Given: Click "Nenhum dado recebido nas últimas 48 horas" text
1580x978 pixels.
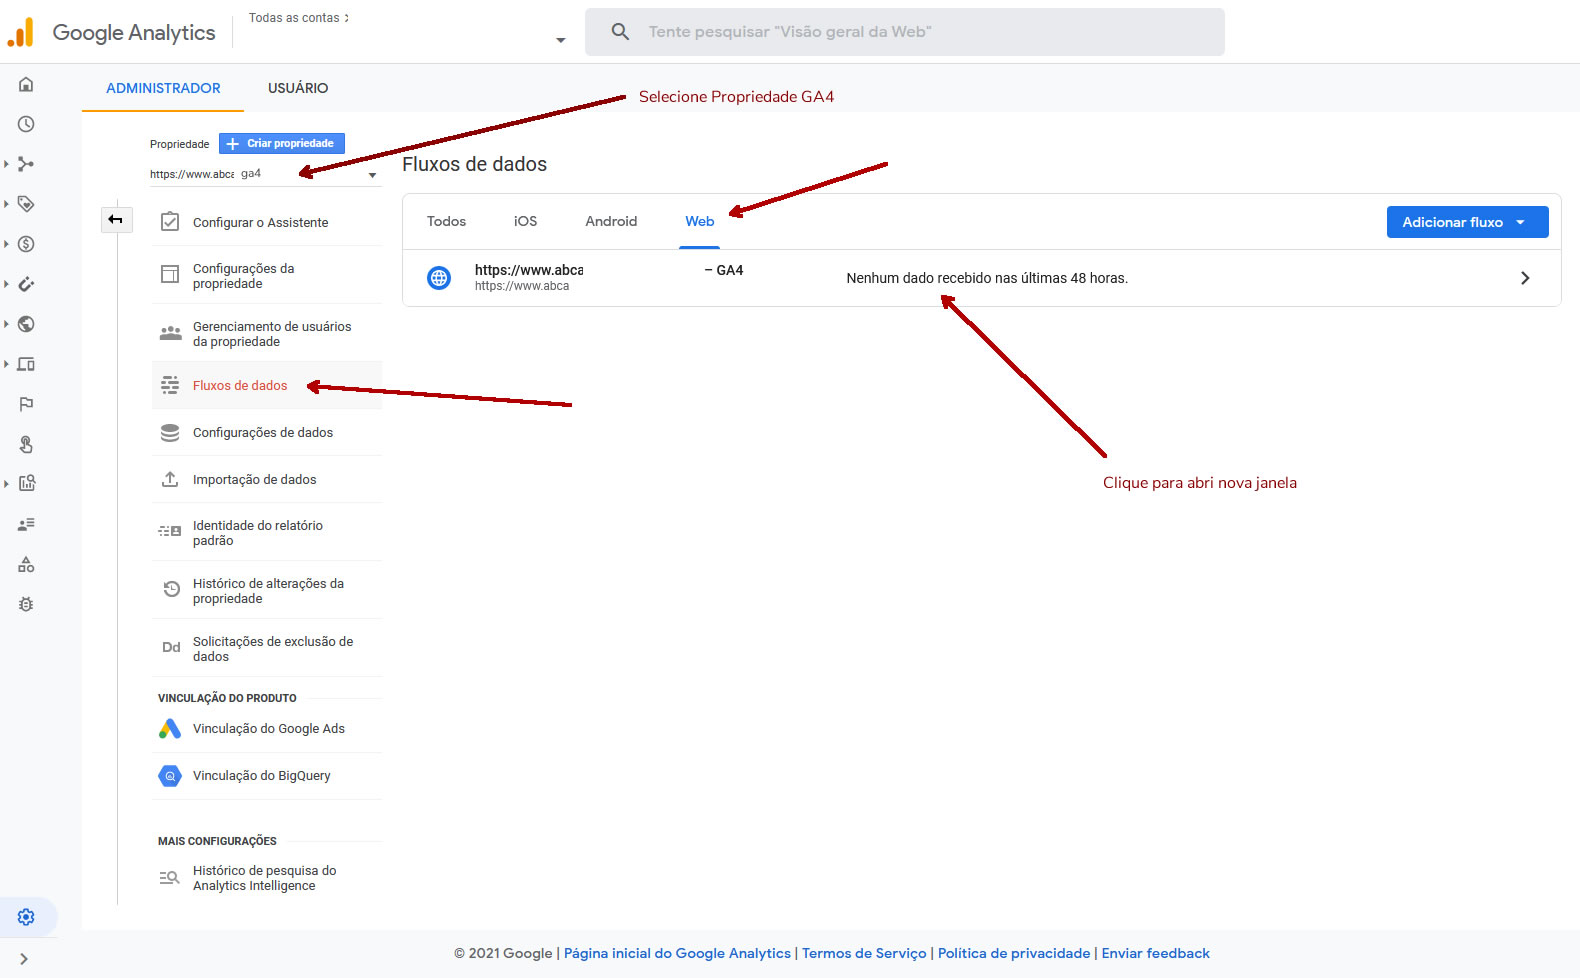Looking at the screenshot, I should coord(987,278).
